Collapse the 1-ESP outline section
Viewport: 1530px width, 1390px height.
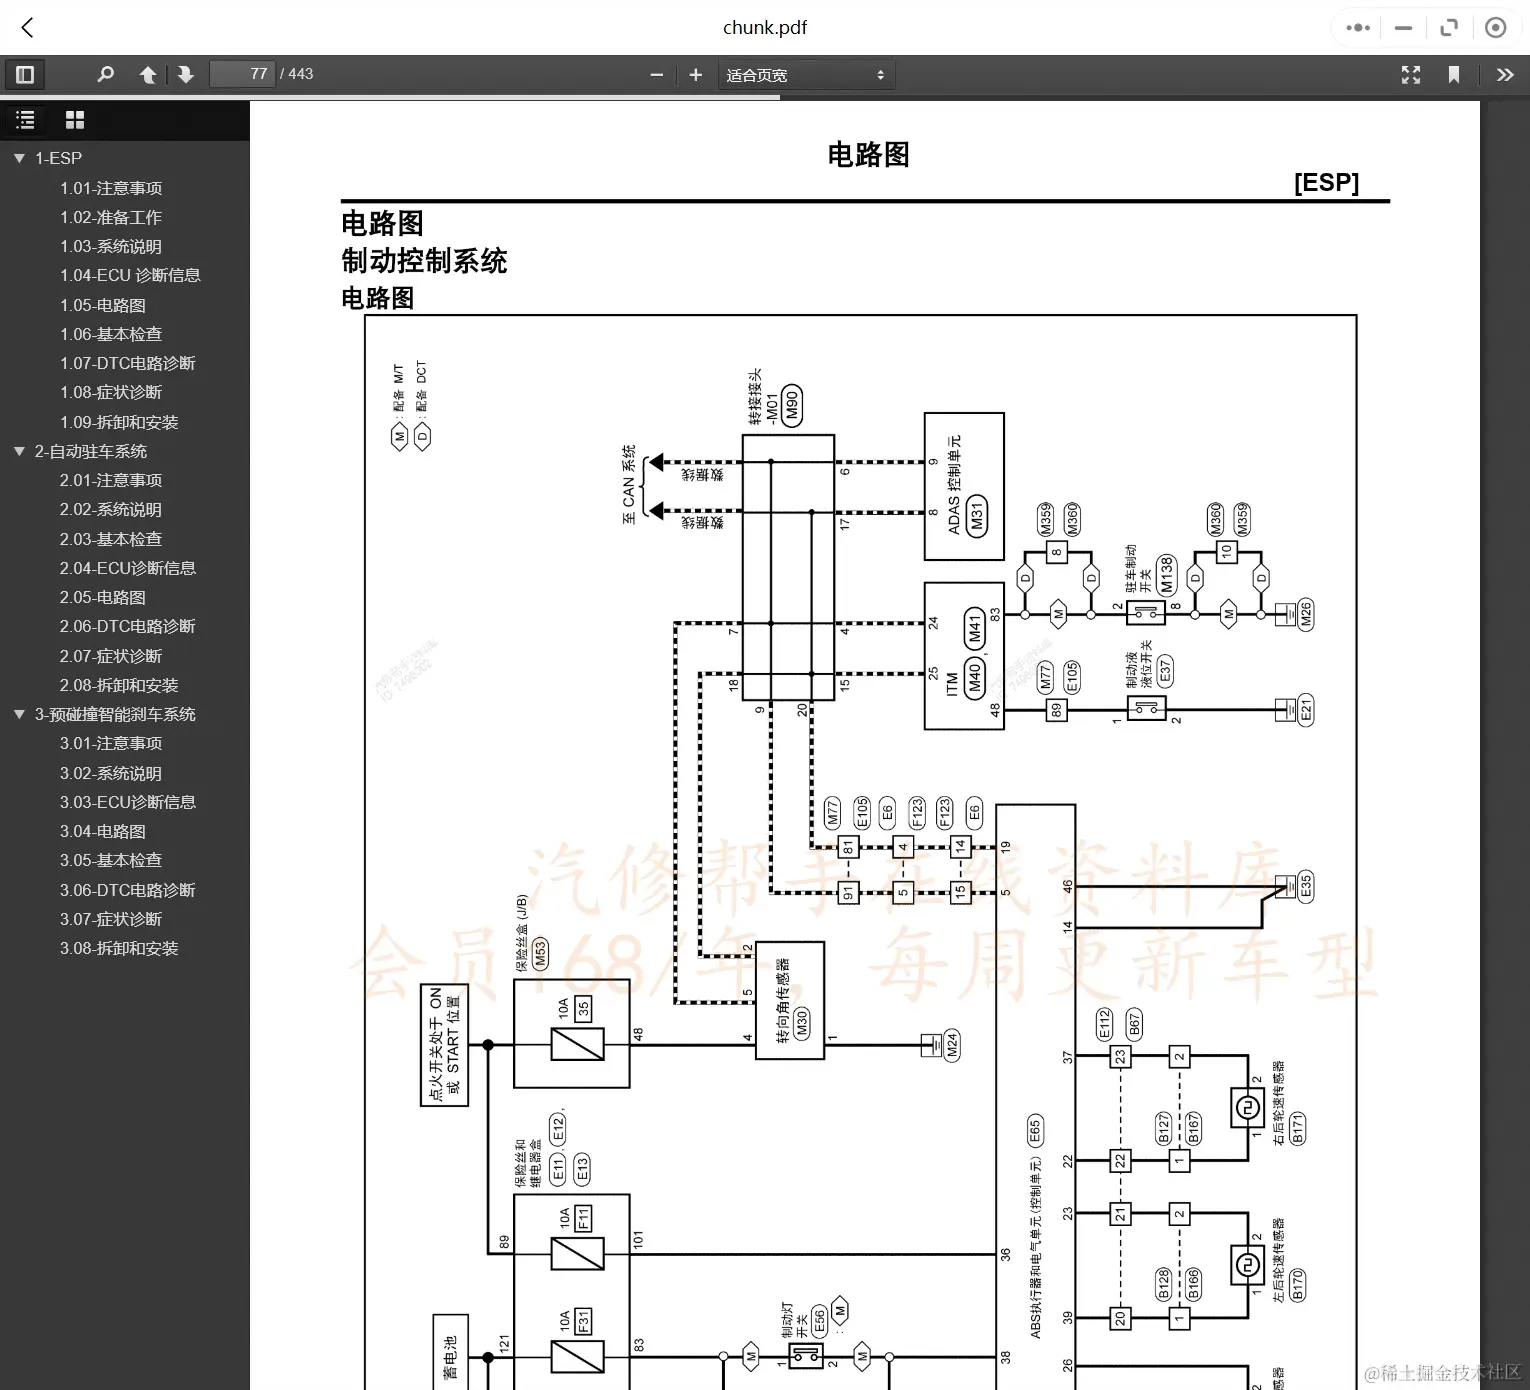[17, 157]
